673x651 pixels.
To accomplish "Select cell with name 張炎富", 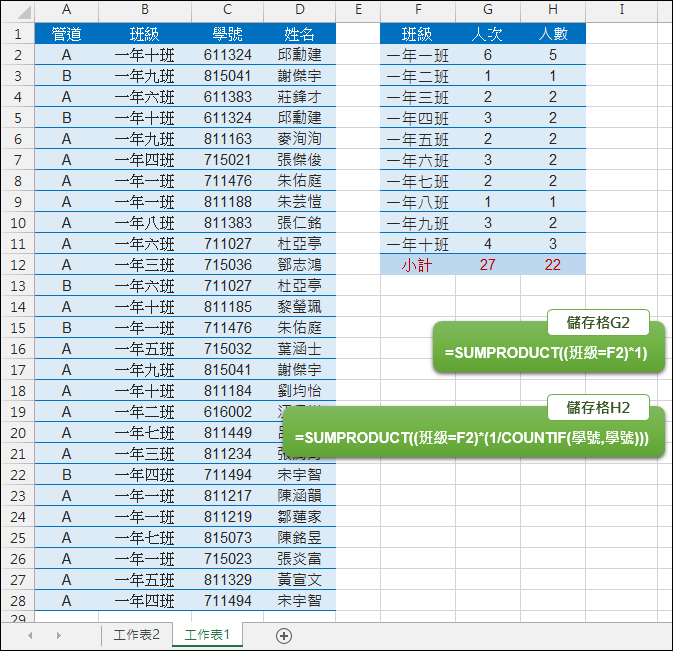I will 300,559.
